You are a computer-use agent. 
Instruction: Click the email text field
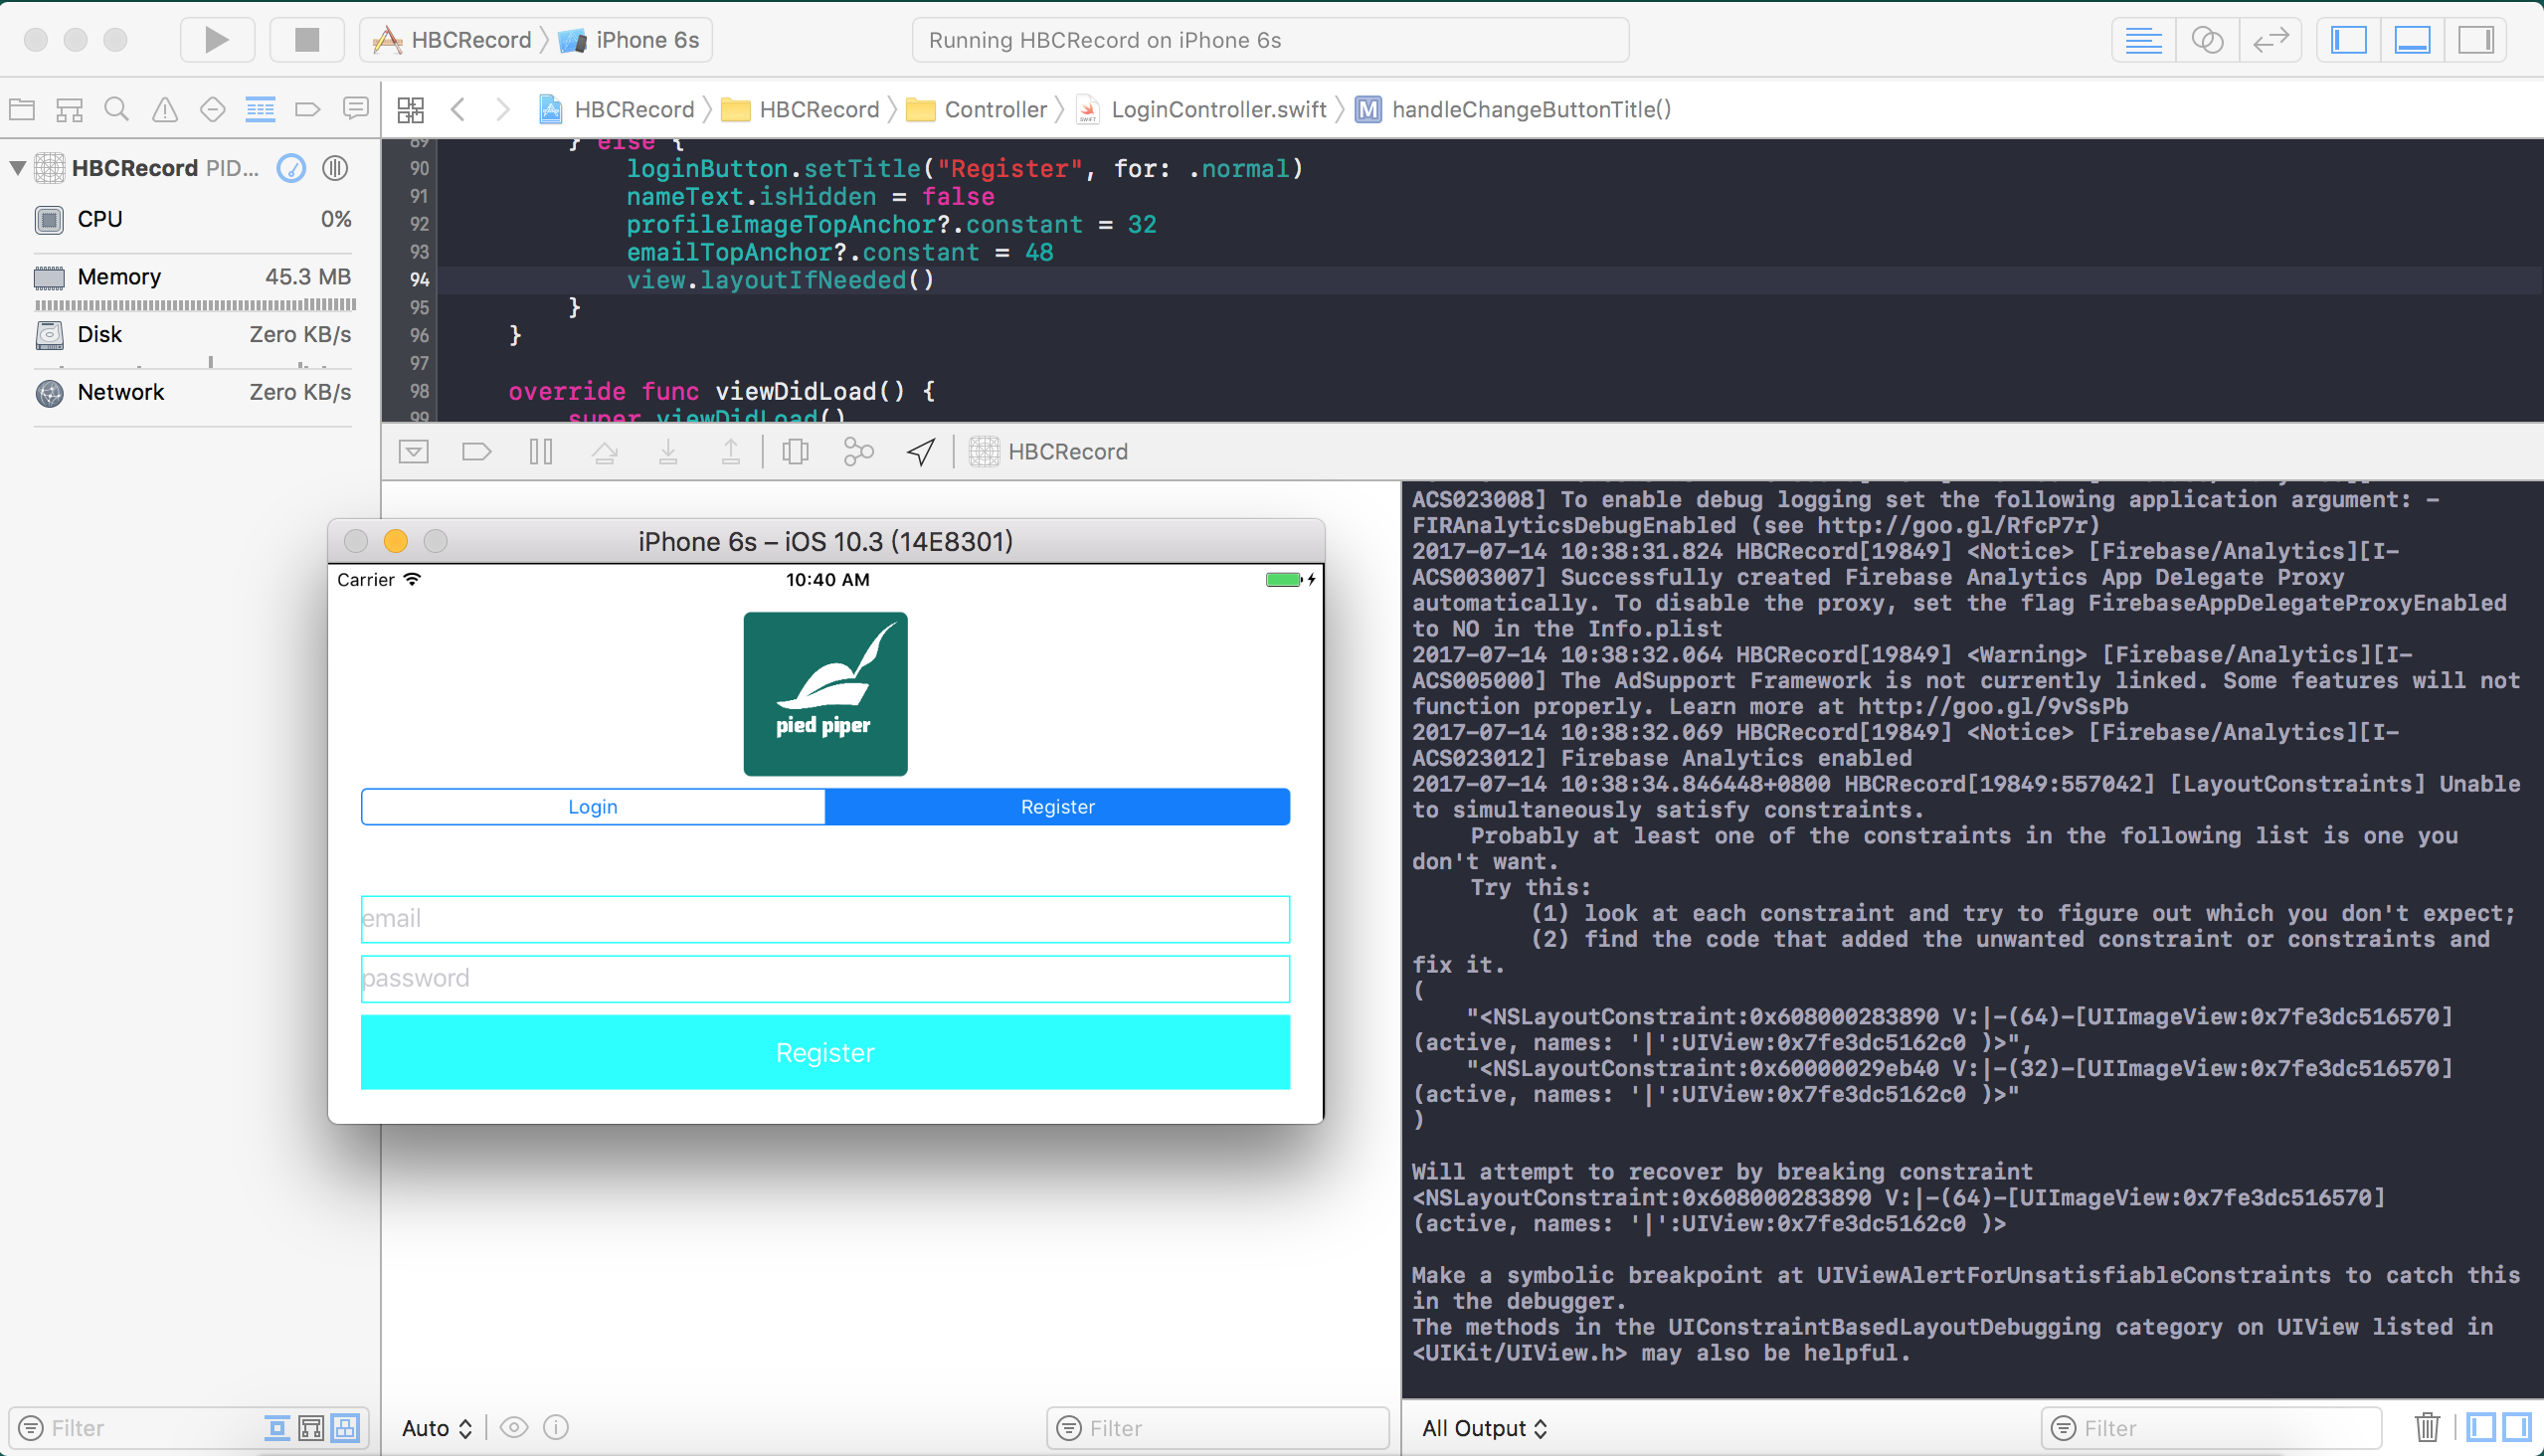(x=825, y=919)
